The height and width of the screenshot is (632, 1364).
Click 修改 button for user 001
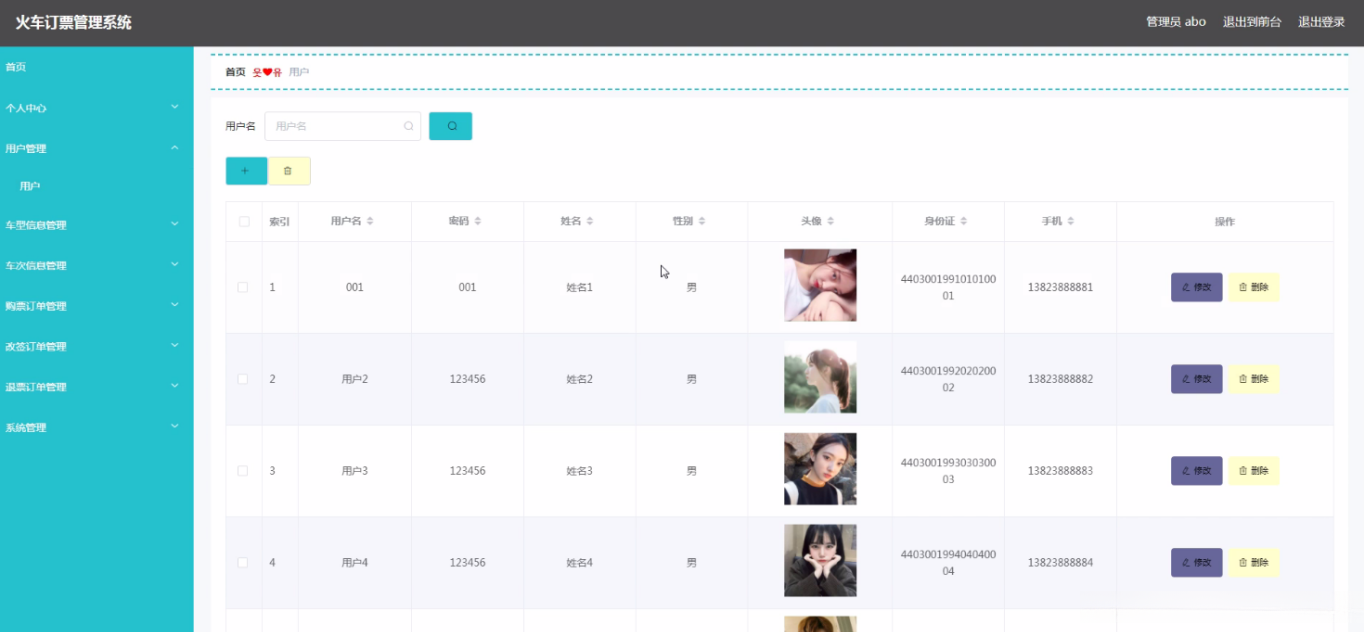1196,287
